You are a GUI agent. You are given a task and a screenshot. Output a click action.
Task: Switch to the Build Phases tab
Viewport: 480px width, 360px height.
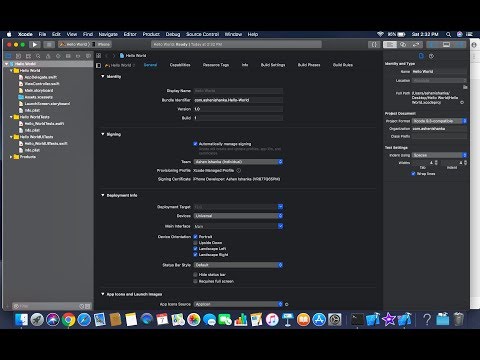[309, 65]
